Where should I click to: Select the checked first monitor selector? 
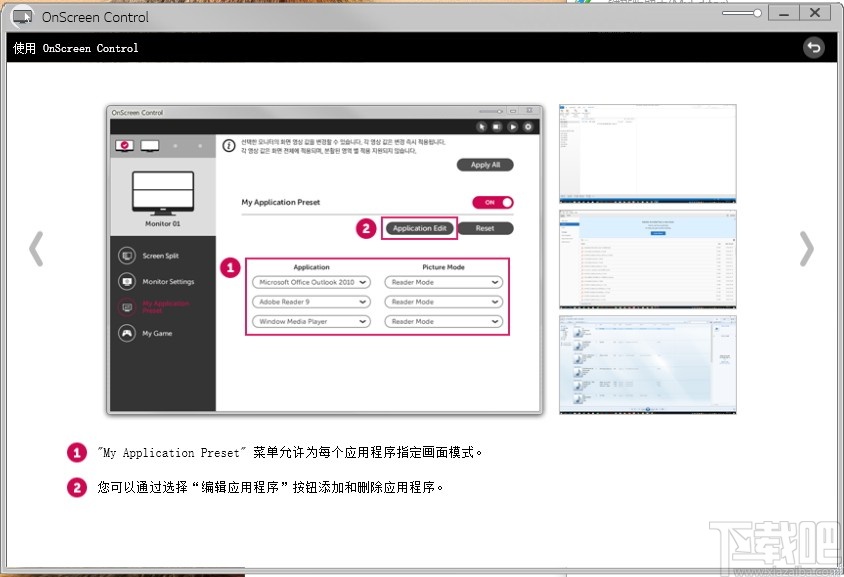pyautogui.click(x=123, y=143)
